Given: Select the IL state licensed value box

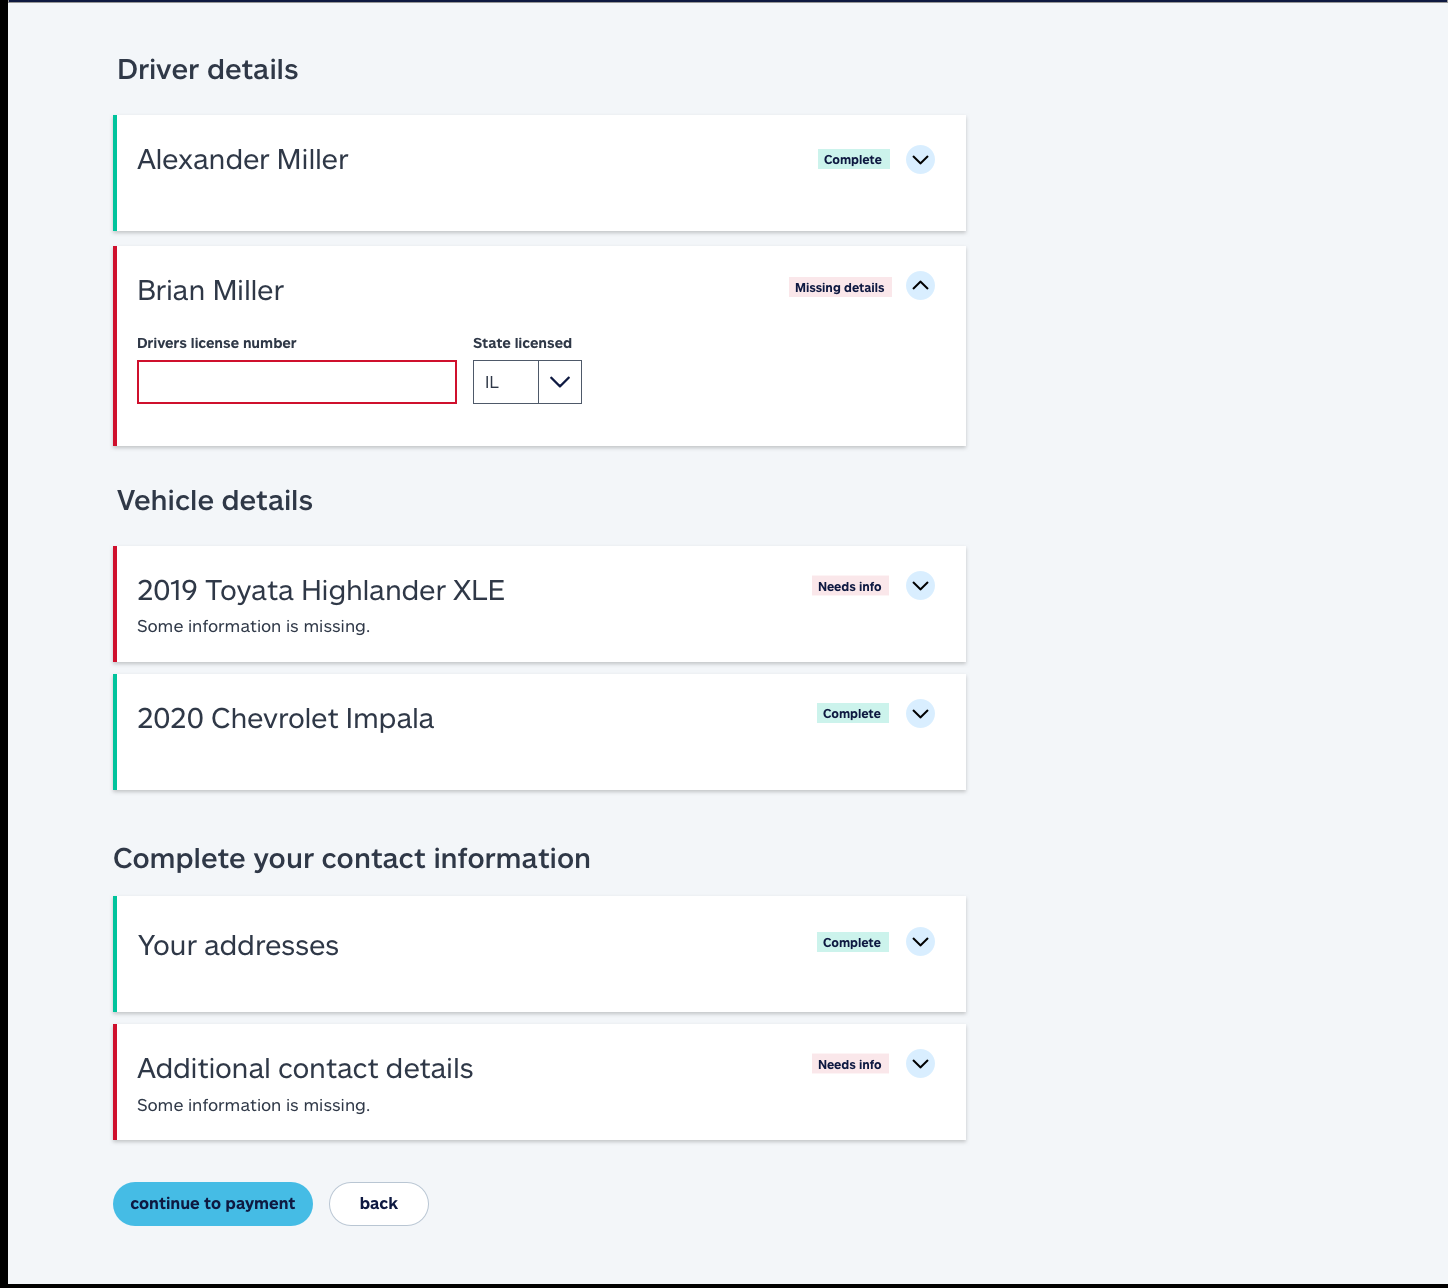Looking at the screenshot, I should coord(506,382).
